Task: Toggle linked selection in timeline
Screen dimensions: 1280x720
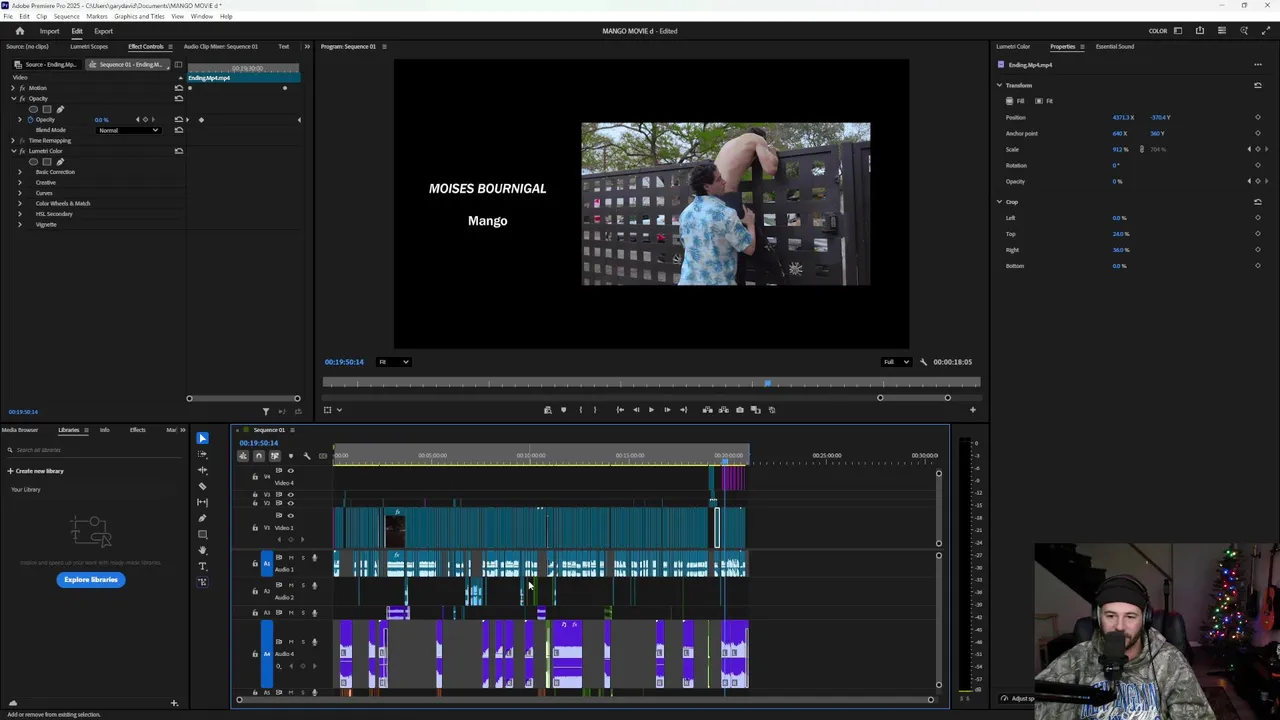Action: click(x=275, y=456)
